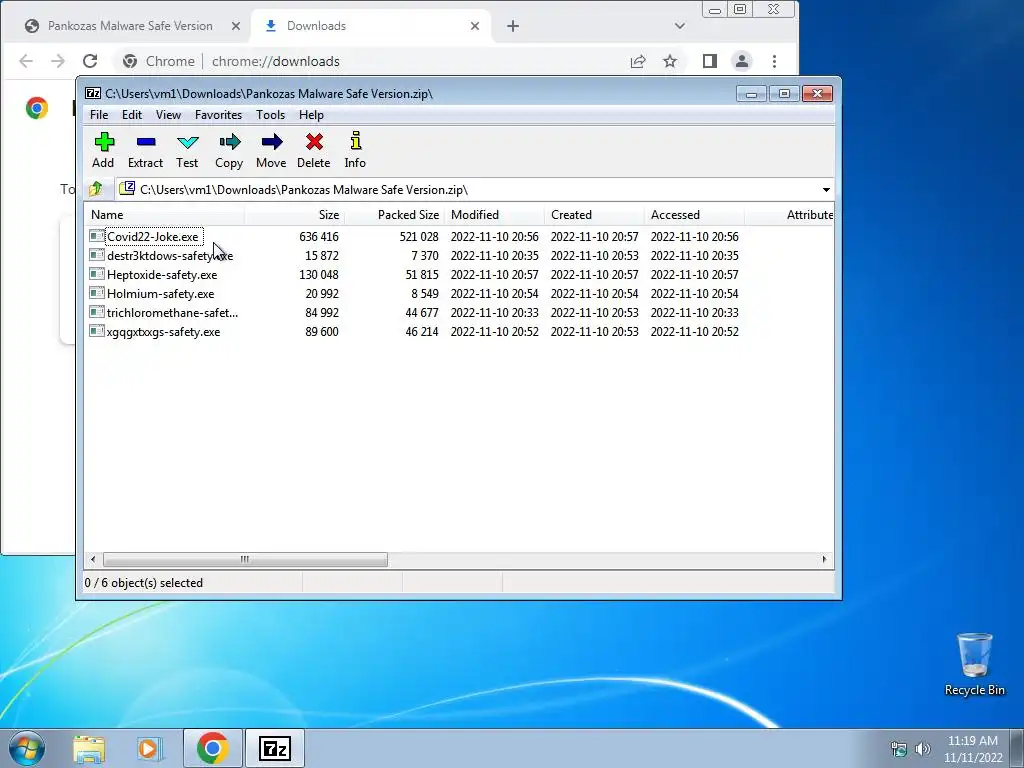
Task: Toggle Chrome's side panel icon
Action: (x=710, y=61)
